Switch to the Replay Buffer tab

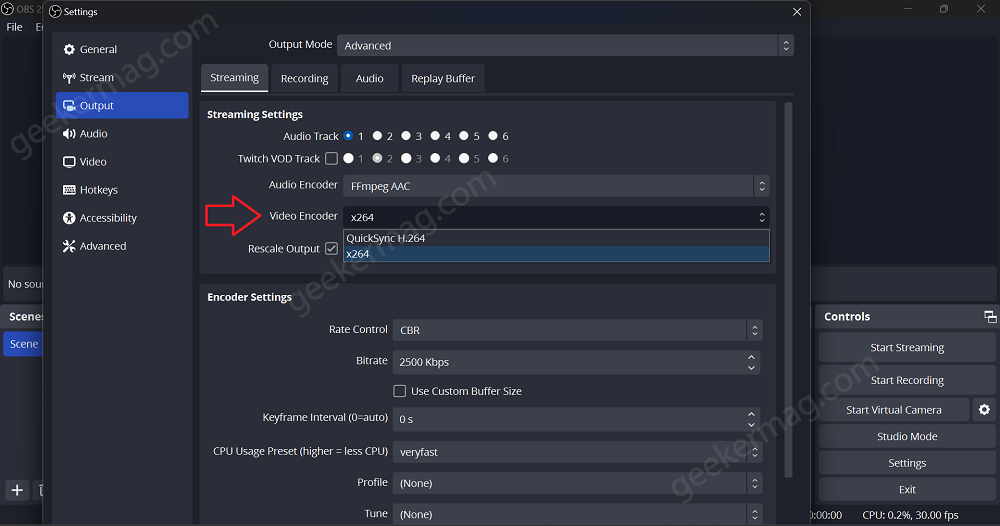click(443, 78)
